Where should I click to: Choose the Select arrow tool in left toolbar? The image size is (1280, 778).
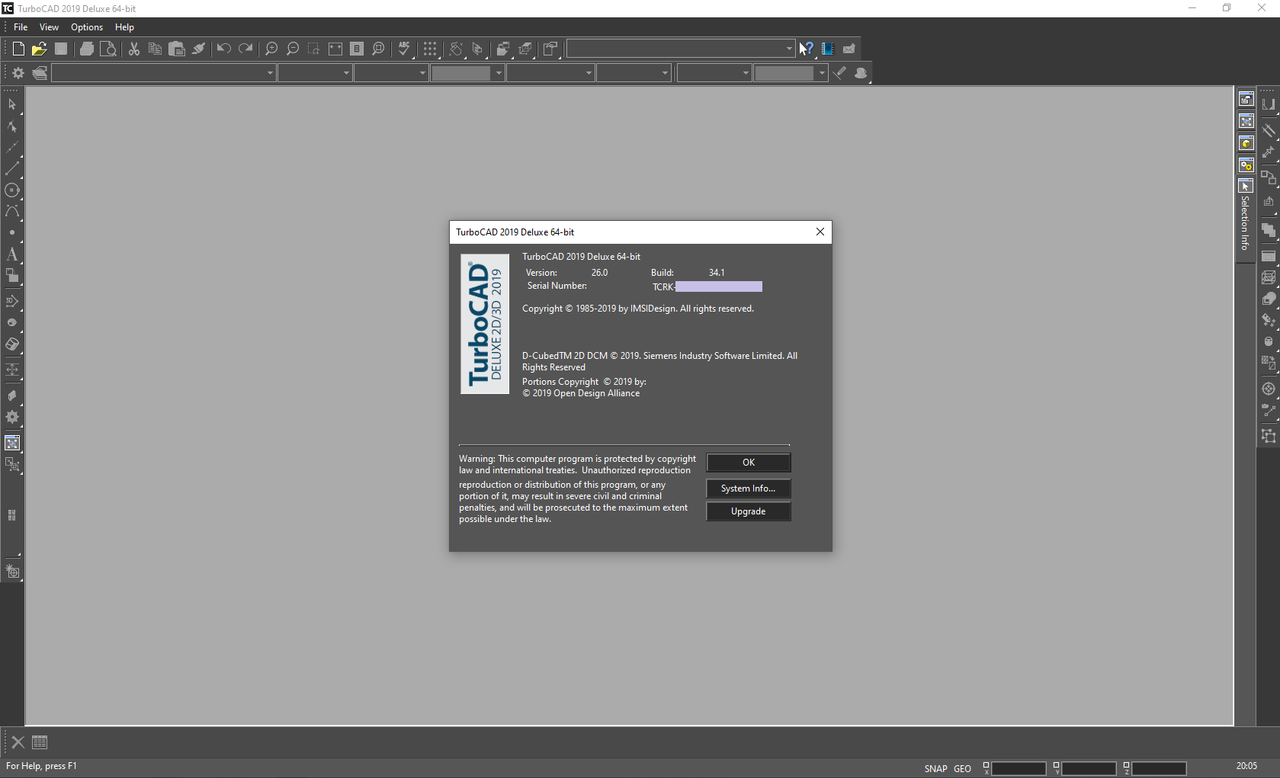pos(12,104)
